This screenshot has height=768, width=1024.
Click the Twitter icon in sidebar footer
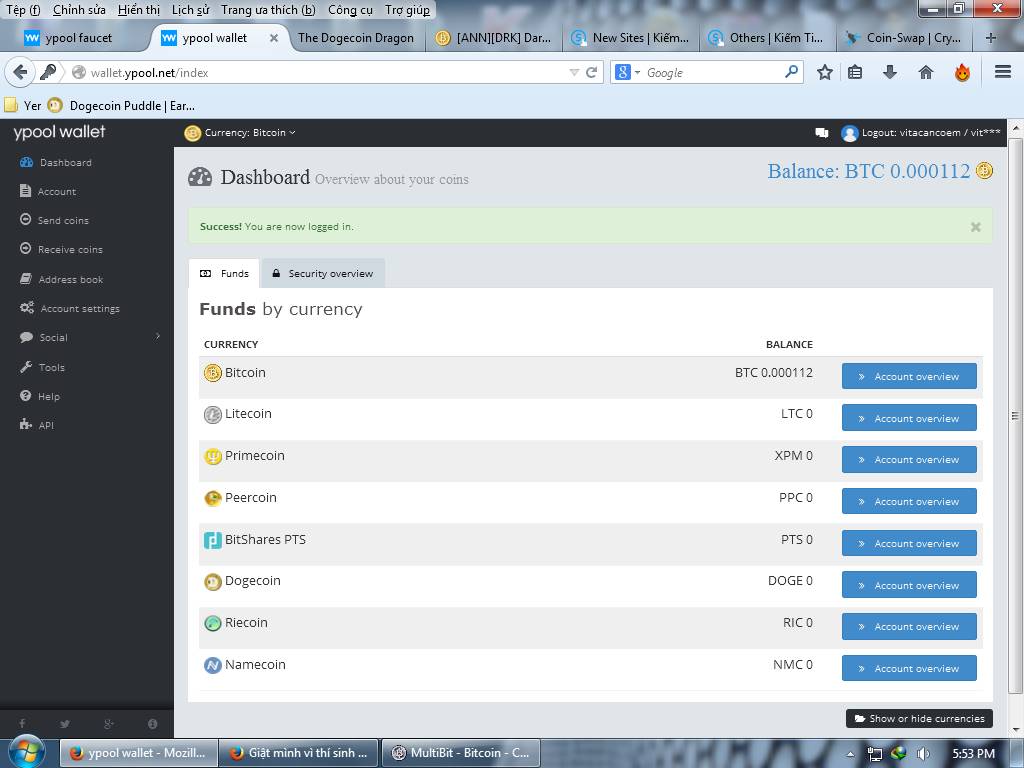[65, 724]
